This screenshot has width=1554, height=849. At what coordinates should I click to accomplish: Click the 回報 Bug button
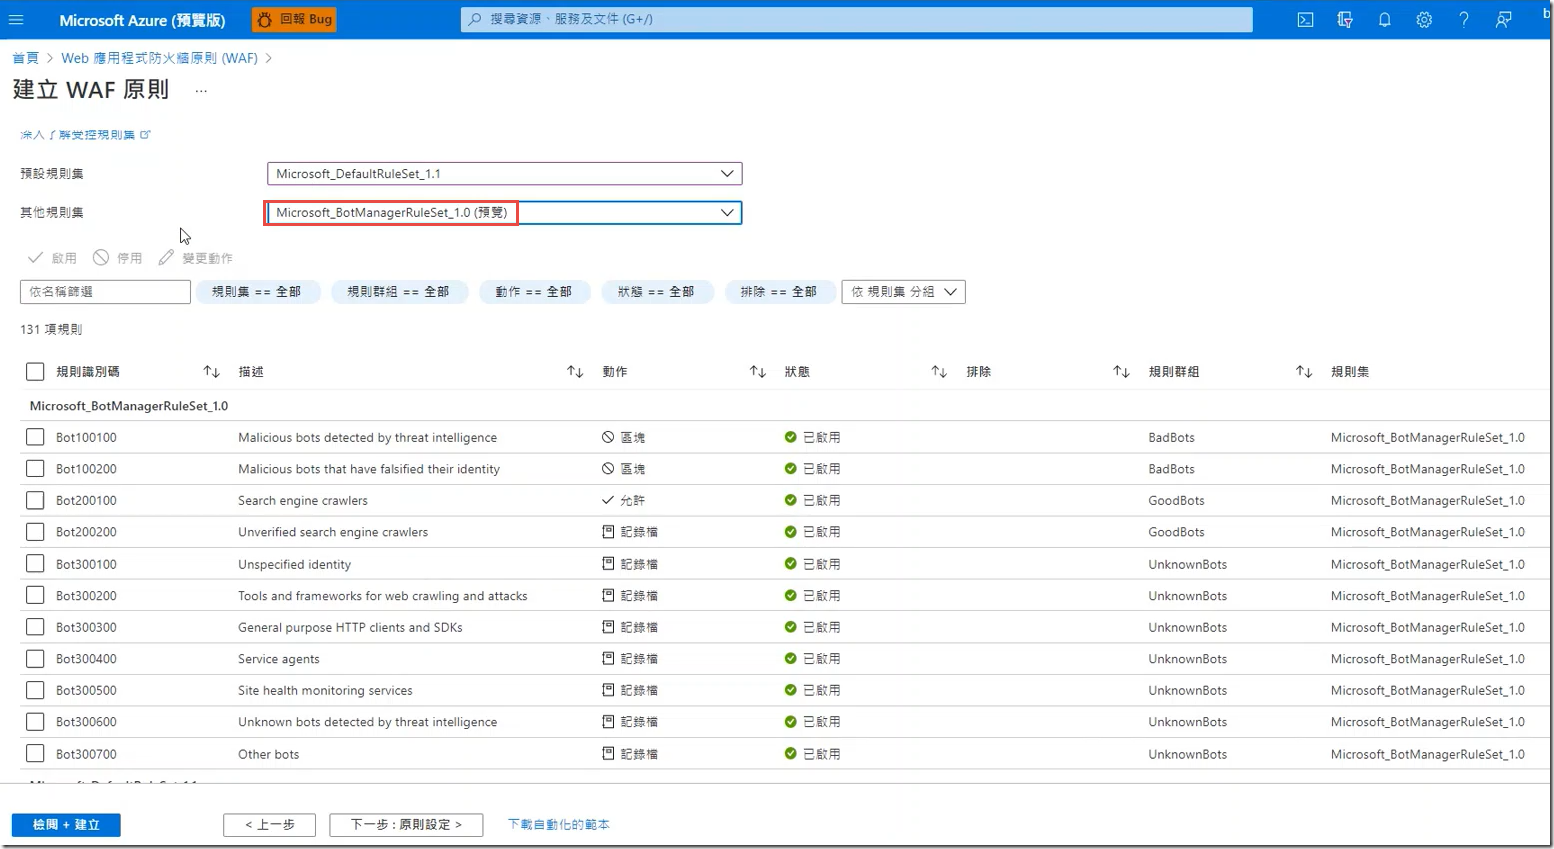pyautogui.click(x=294, y=19)
